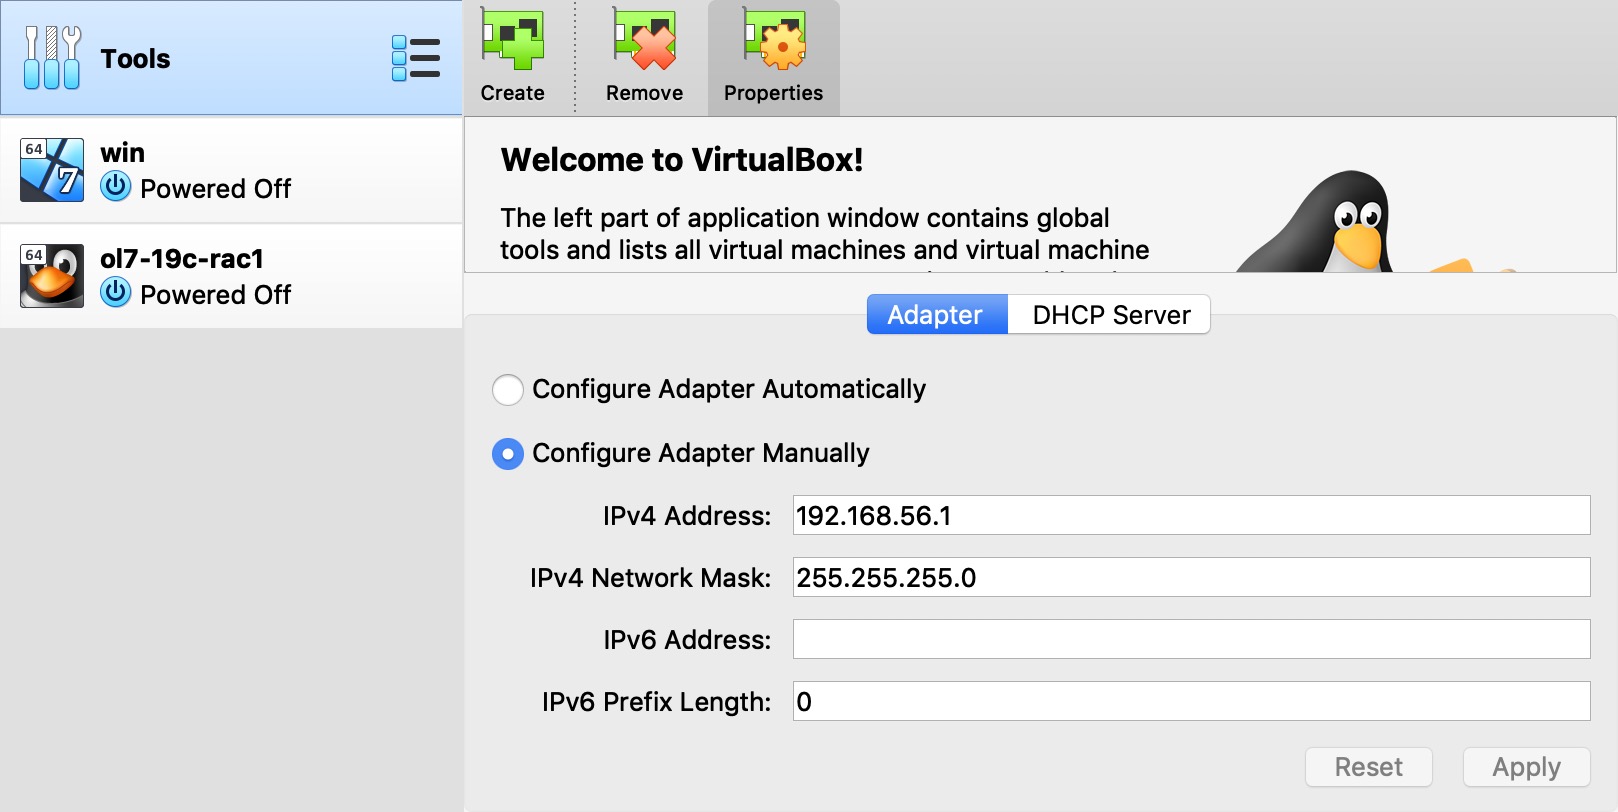Click in the IPv4 Address field
The height and width of the screenshot is (812, 1618).
pos(1191,515)
